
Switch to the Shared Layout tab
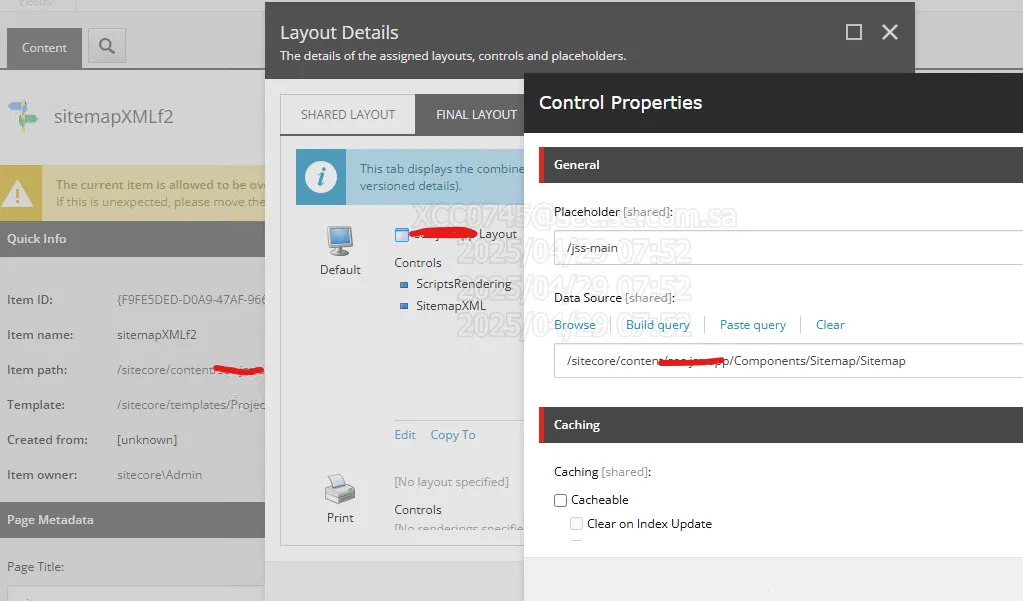tap(347, 114)
